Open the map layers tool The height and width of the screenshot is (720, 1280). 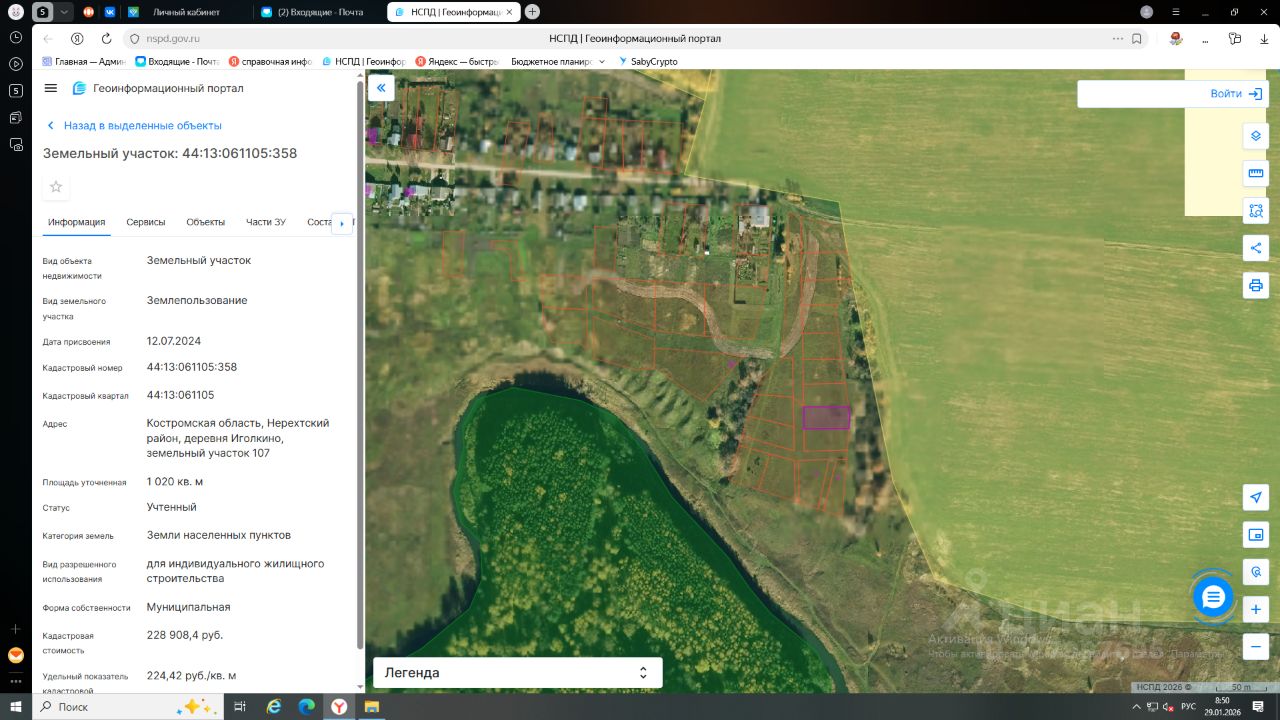[x=1256, y=136]
